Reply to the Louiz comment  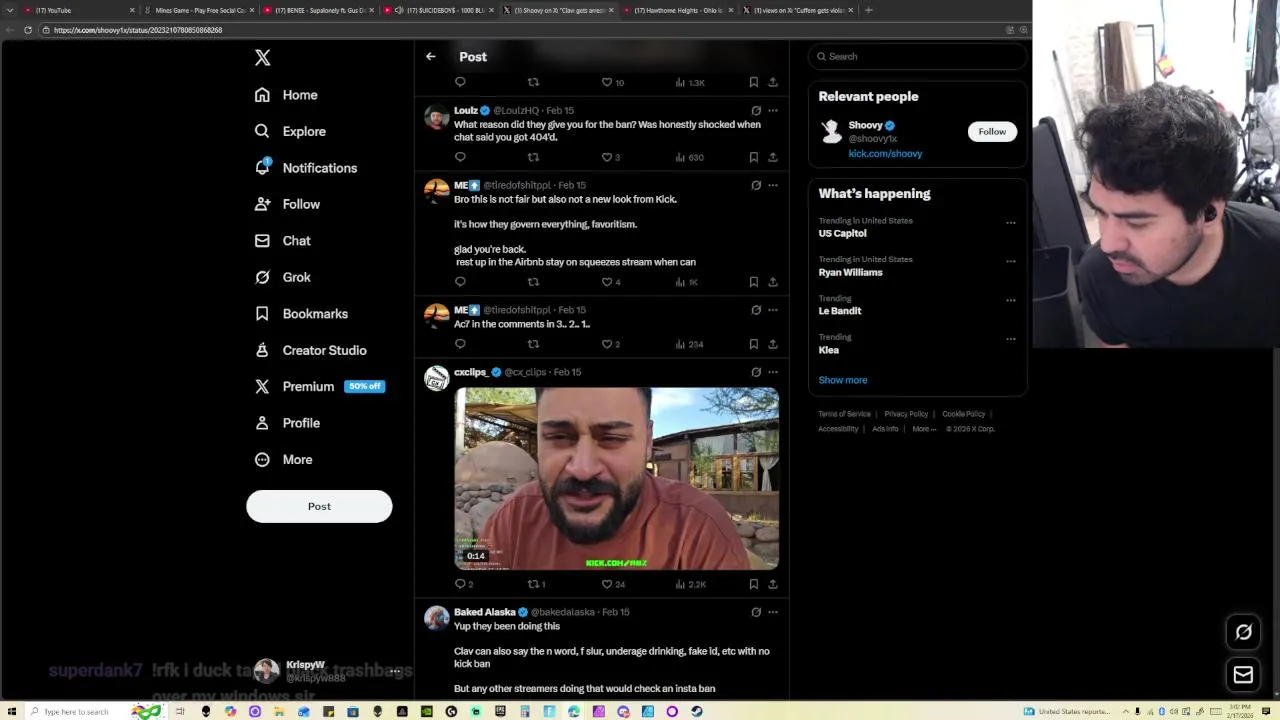pos(460,157)
